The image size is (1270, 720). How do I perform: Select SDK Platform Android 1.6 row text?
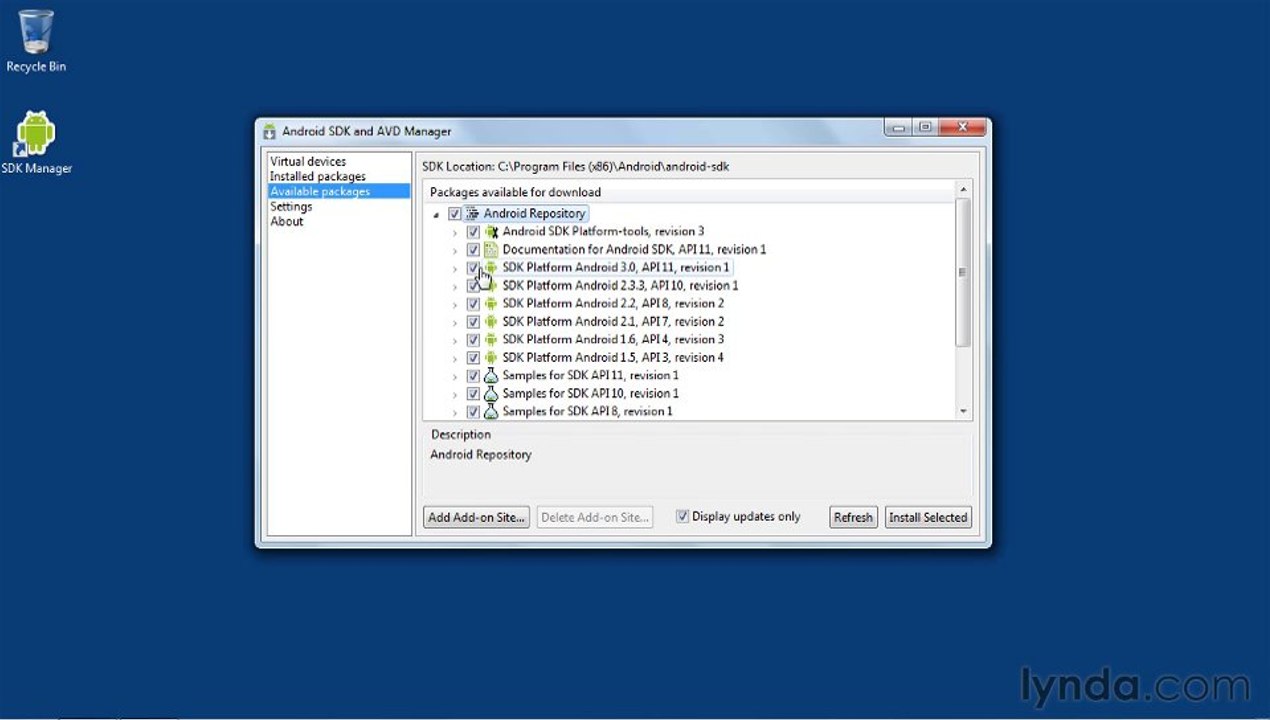613,340
